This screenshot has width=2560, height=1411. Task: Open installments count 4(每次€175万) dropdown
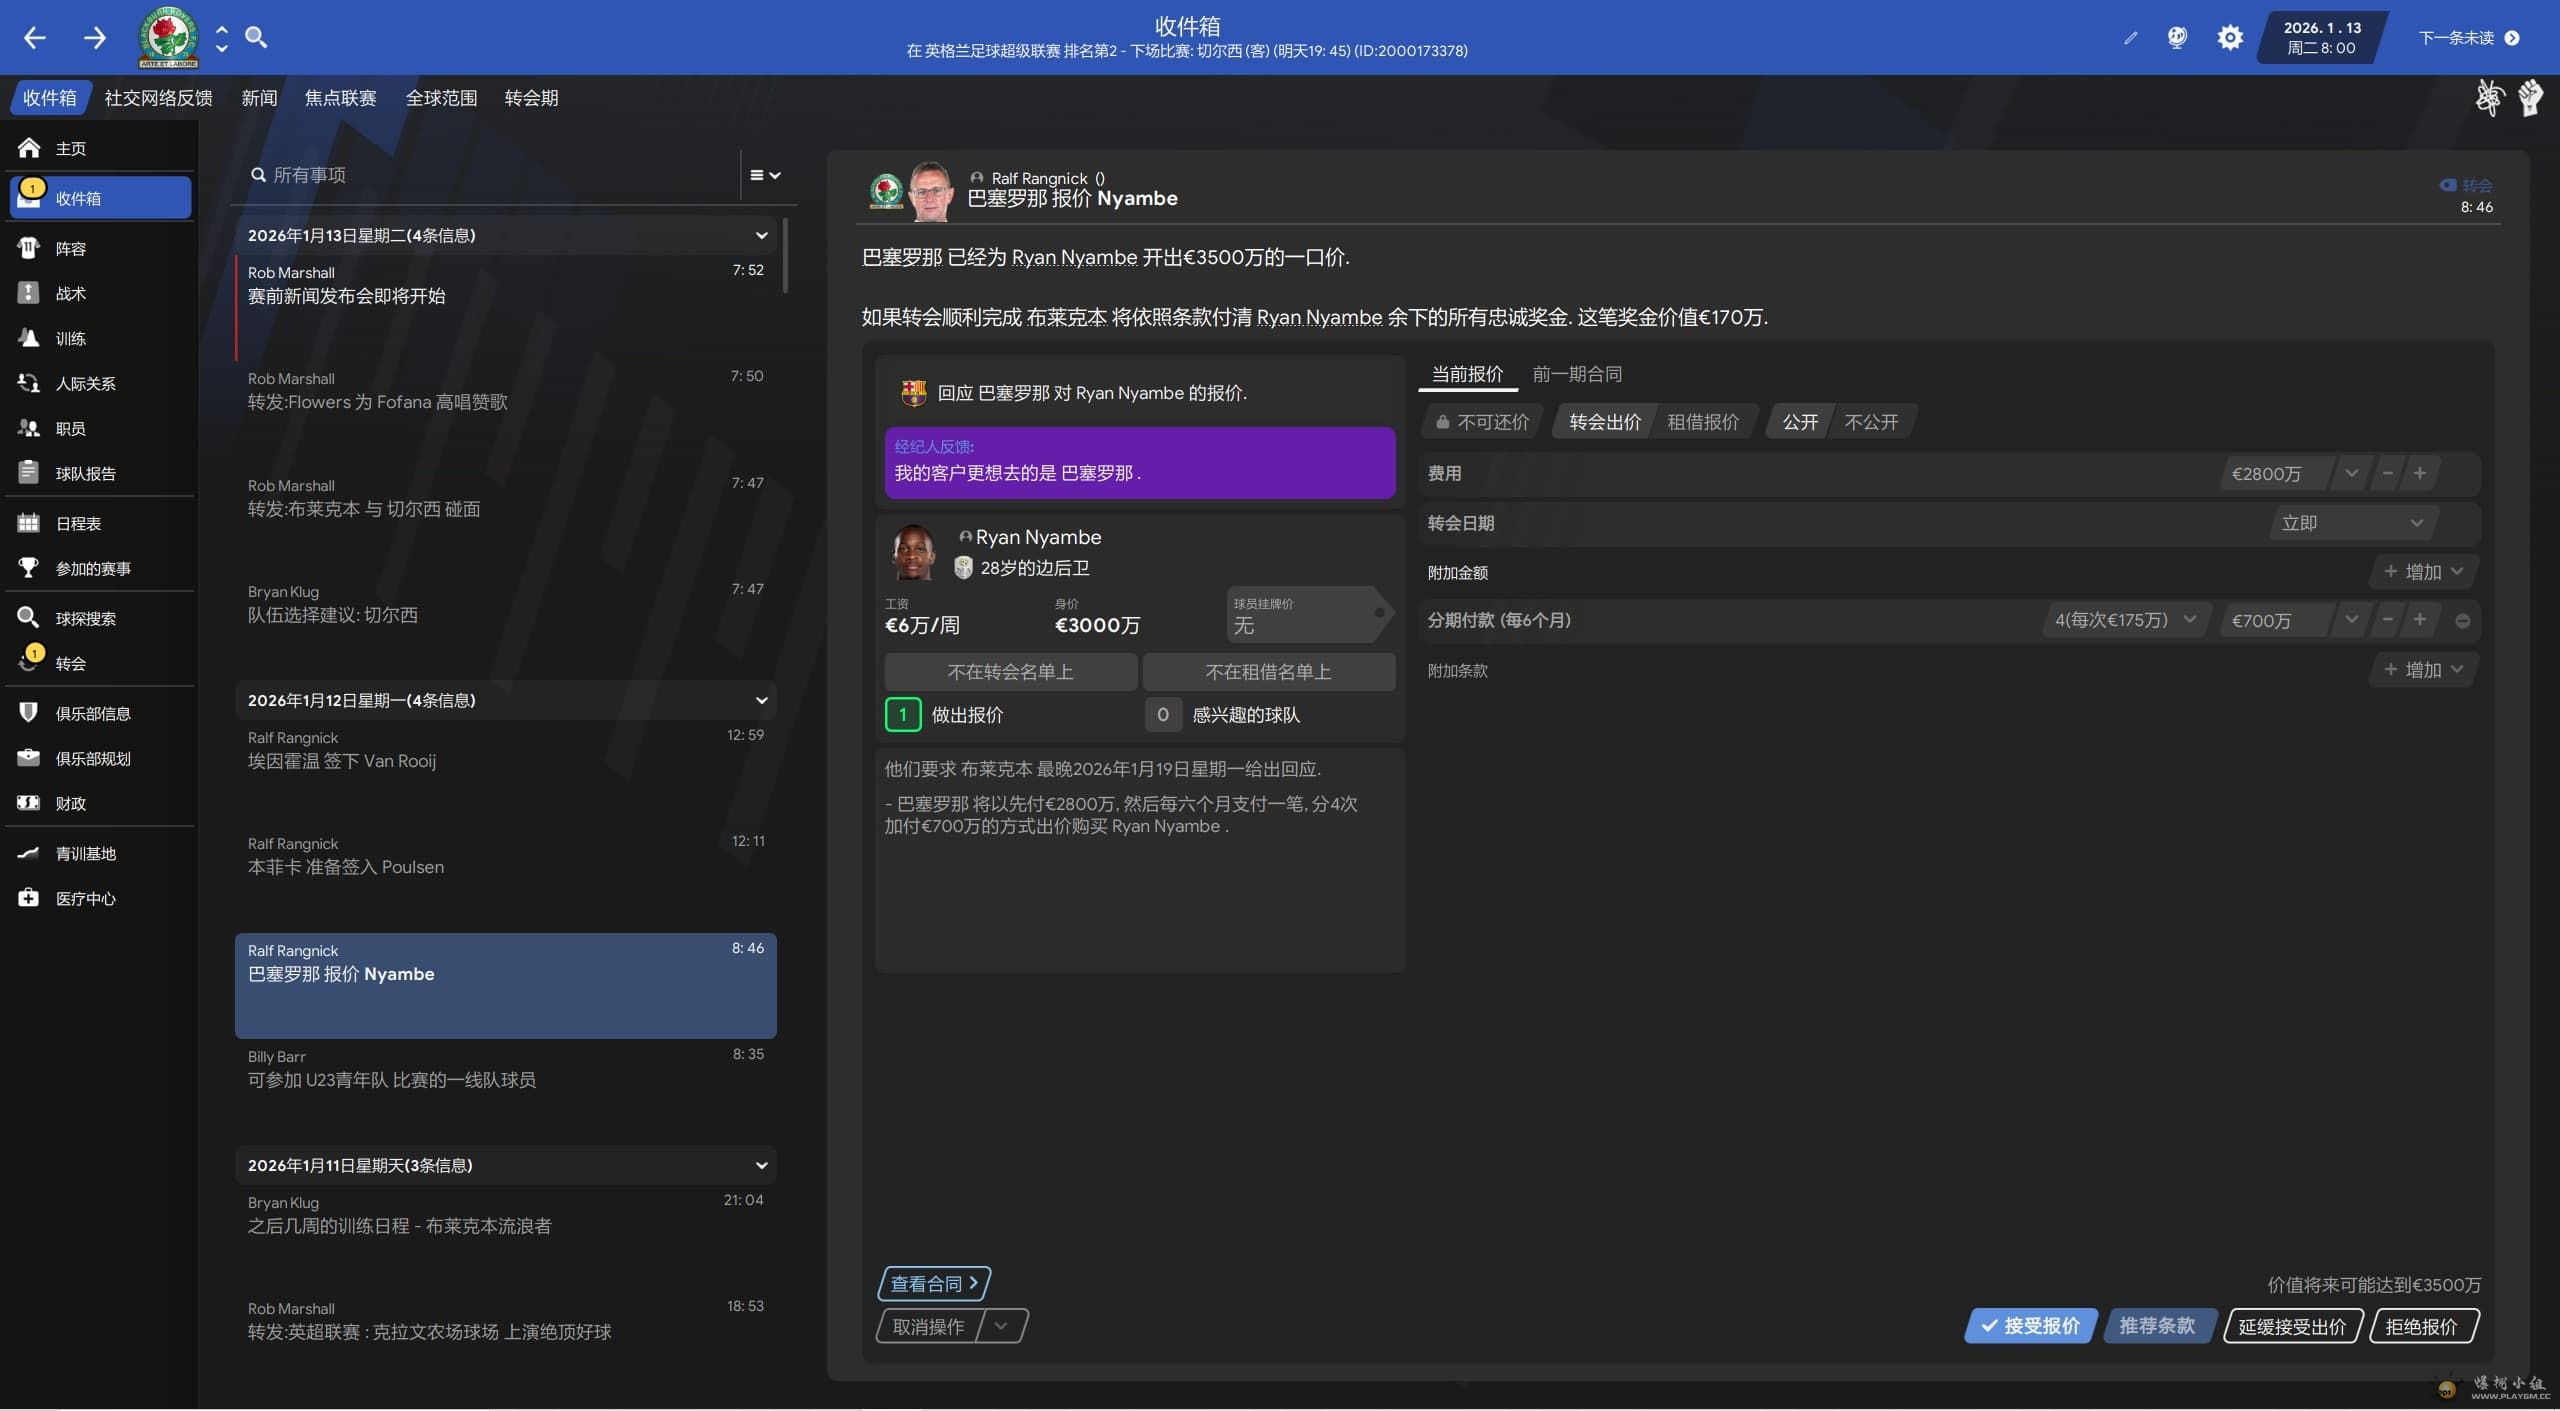tap(2125, 620)
